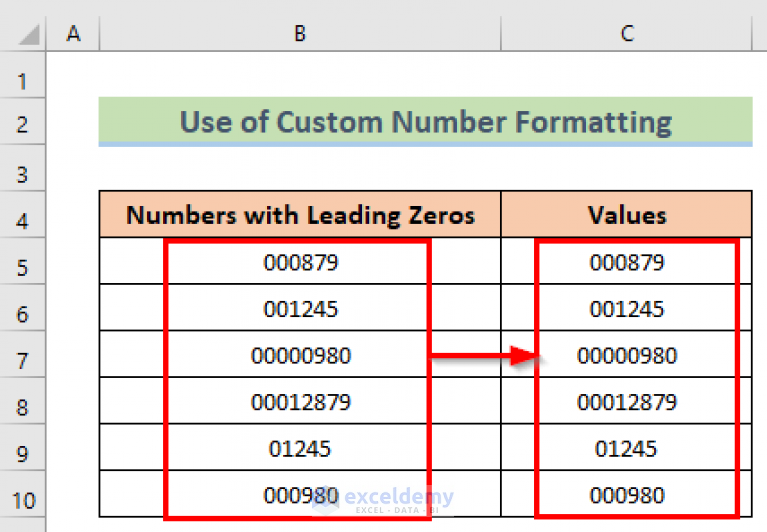Select row 4 header
The width and height of the screenshot is (767, 532).
click(x=23, y=215)
